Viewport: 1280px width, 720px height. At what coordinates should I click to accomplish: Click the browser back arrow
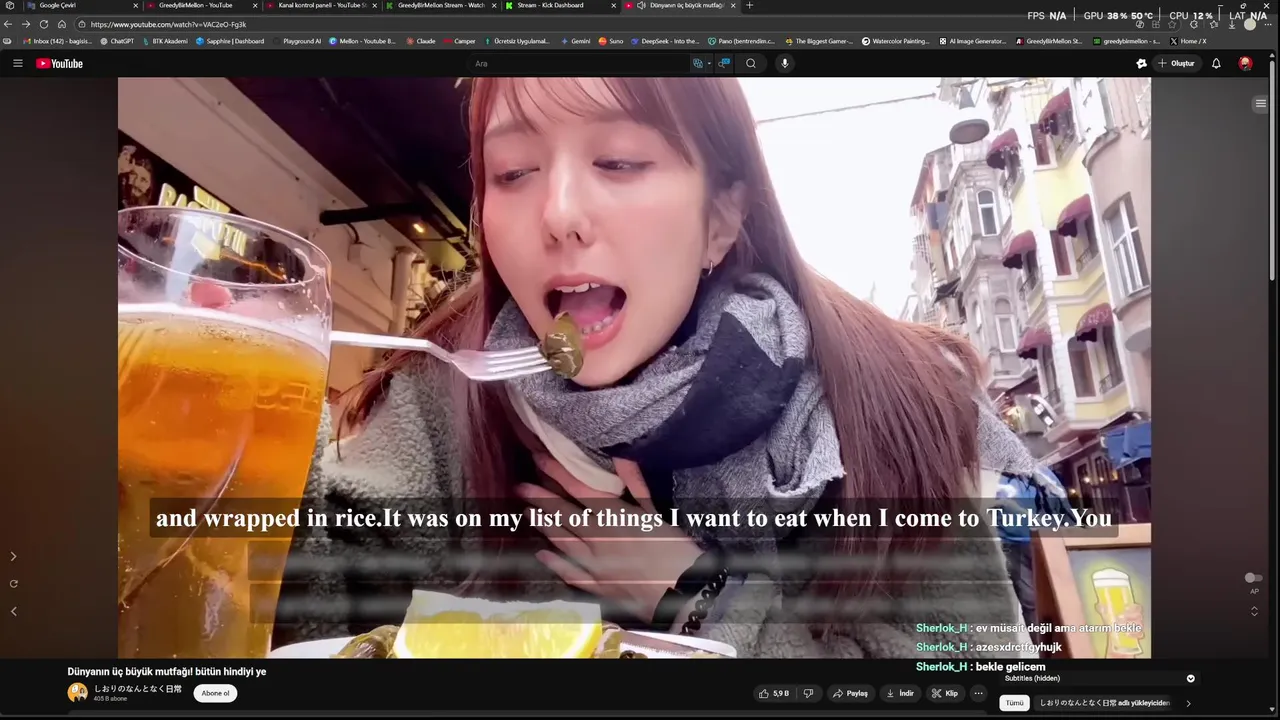(9, 24)
